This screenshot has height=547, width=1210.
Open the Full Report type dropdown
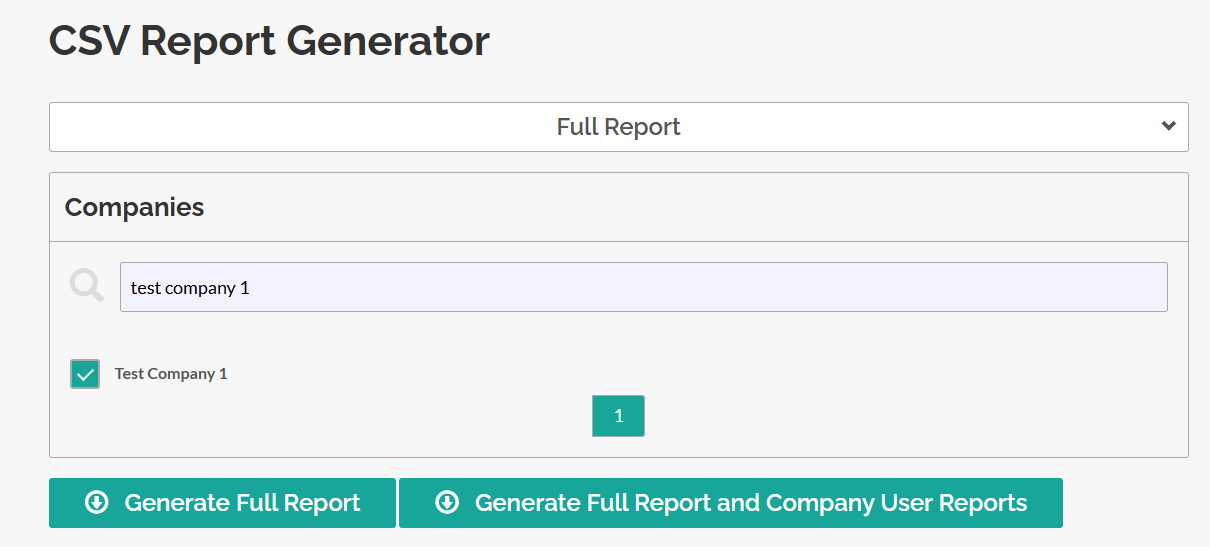coord(618,127)
